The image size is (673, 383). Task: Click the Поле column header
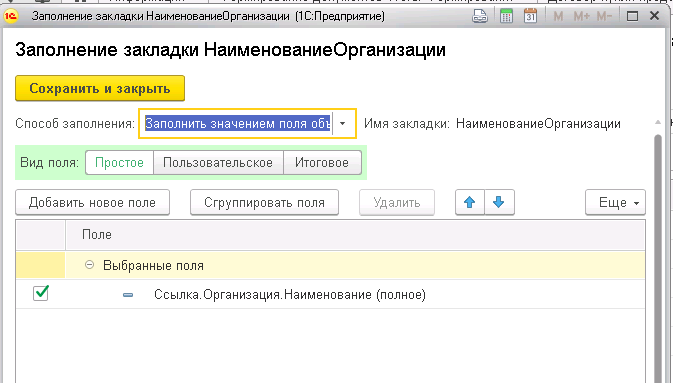[355, 235]
